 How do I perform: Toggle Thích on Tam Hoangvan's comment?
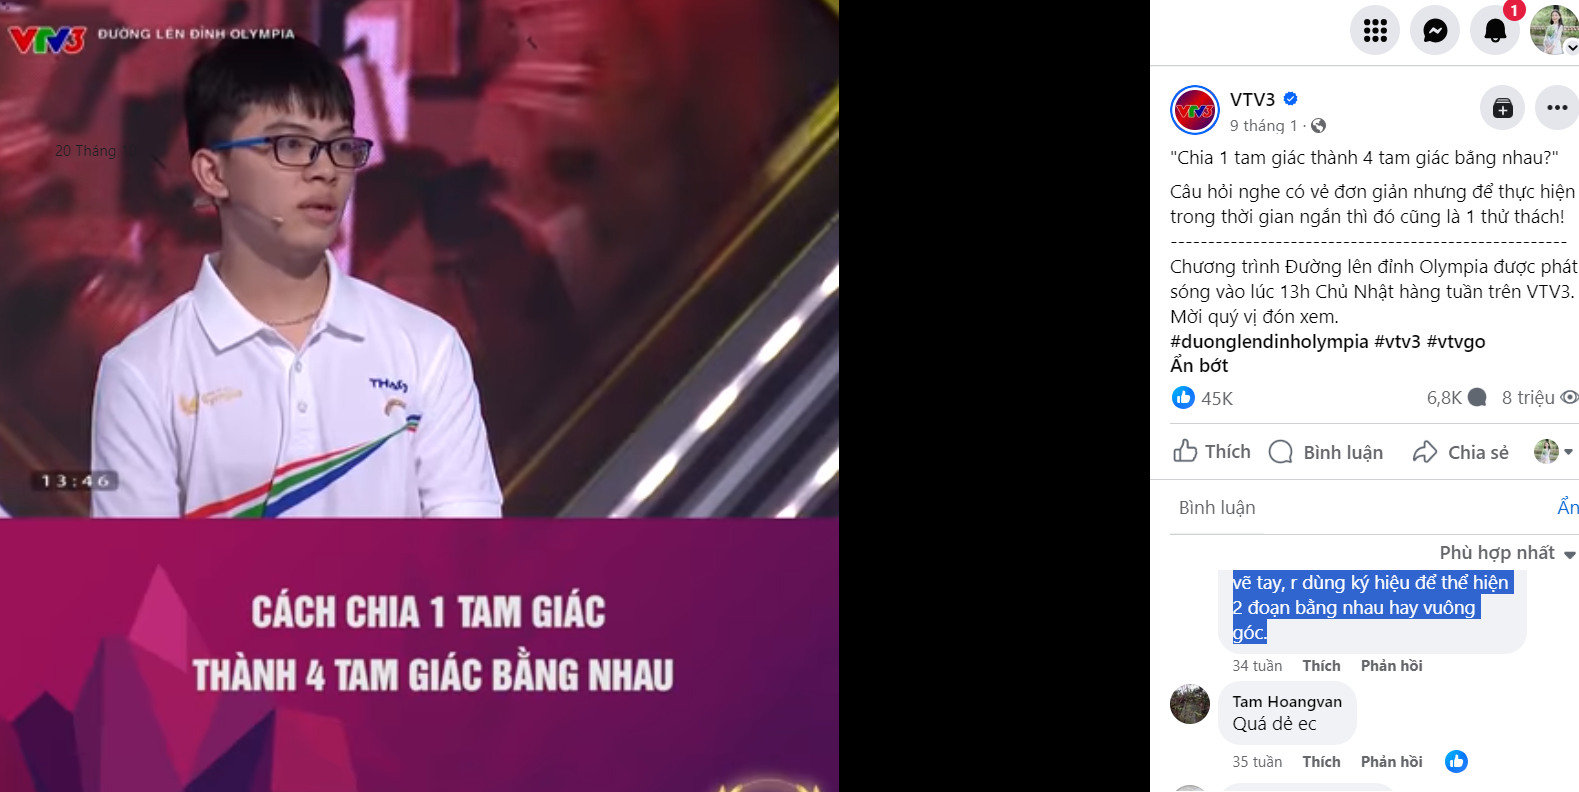click(1321, 762)
